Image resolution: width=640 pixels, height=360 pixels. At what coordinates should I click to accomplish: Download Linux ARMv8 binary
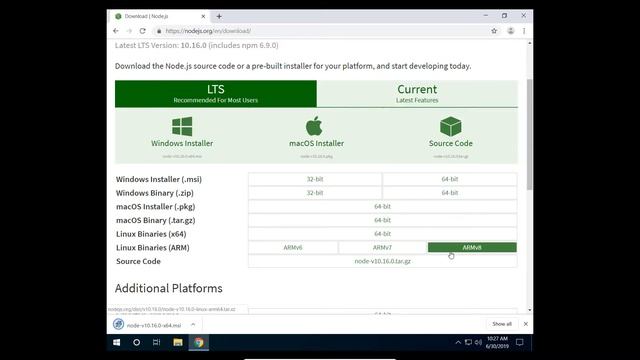coord(472,247)
